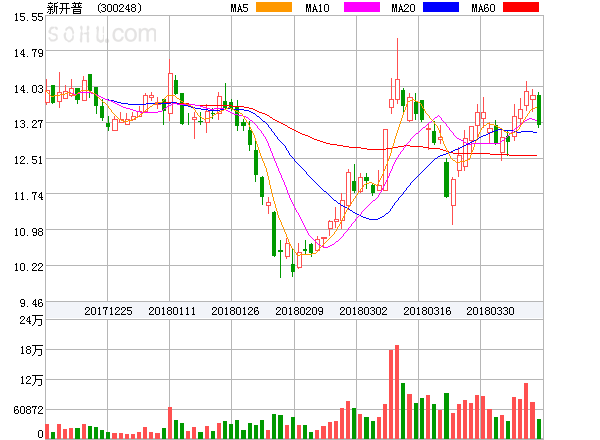
Task: Click the 14.03 price axis label
Action: (x=29, y=89)
